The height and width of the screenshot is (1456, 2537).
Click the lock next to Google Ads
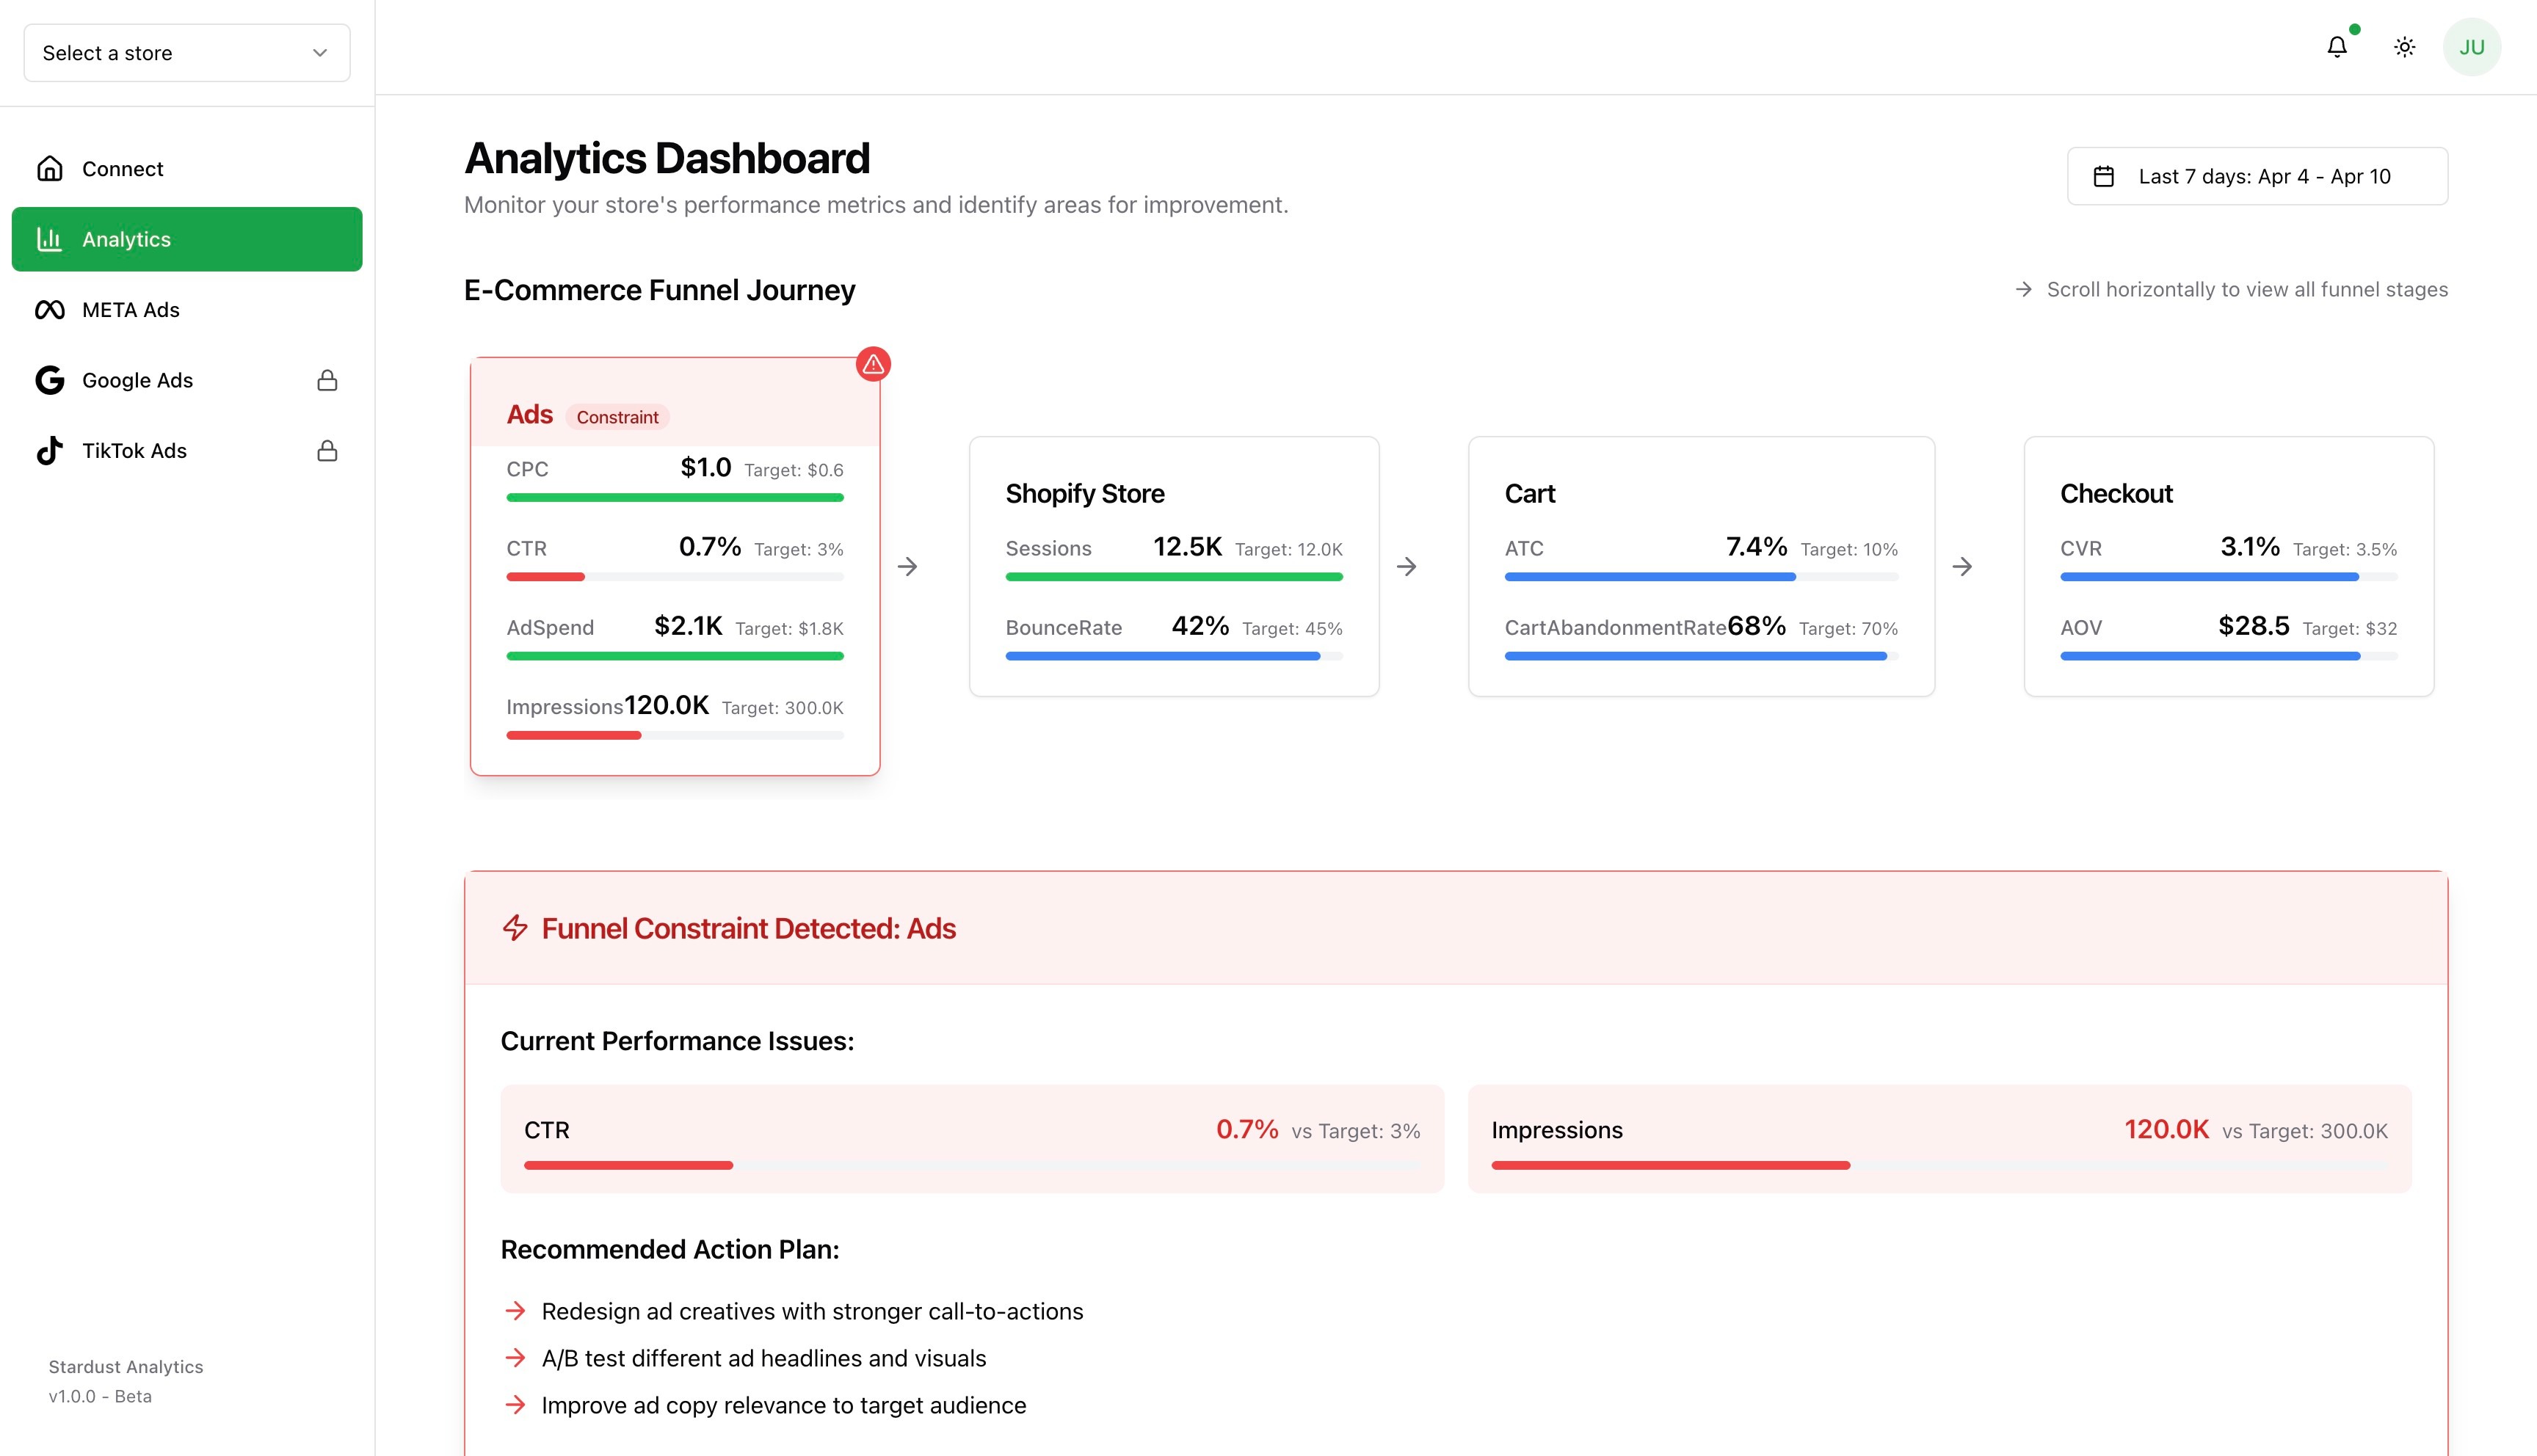[327, 380]
